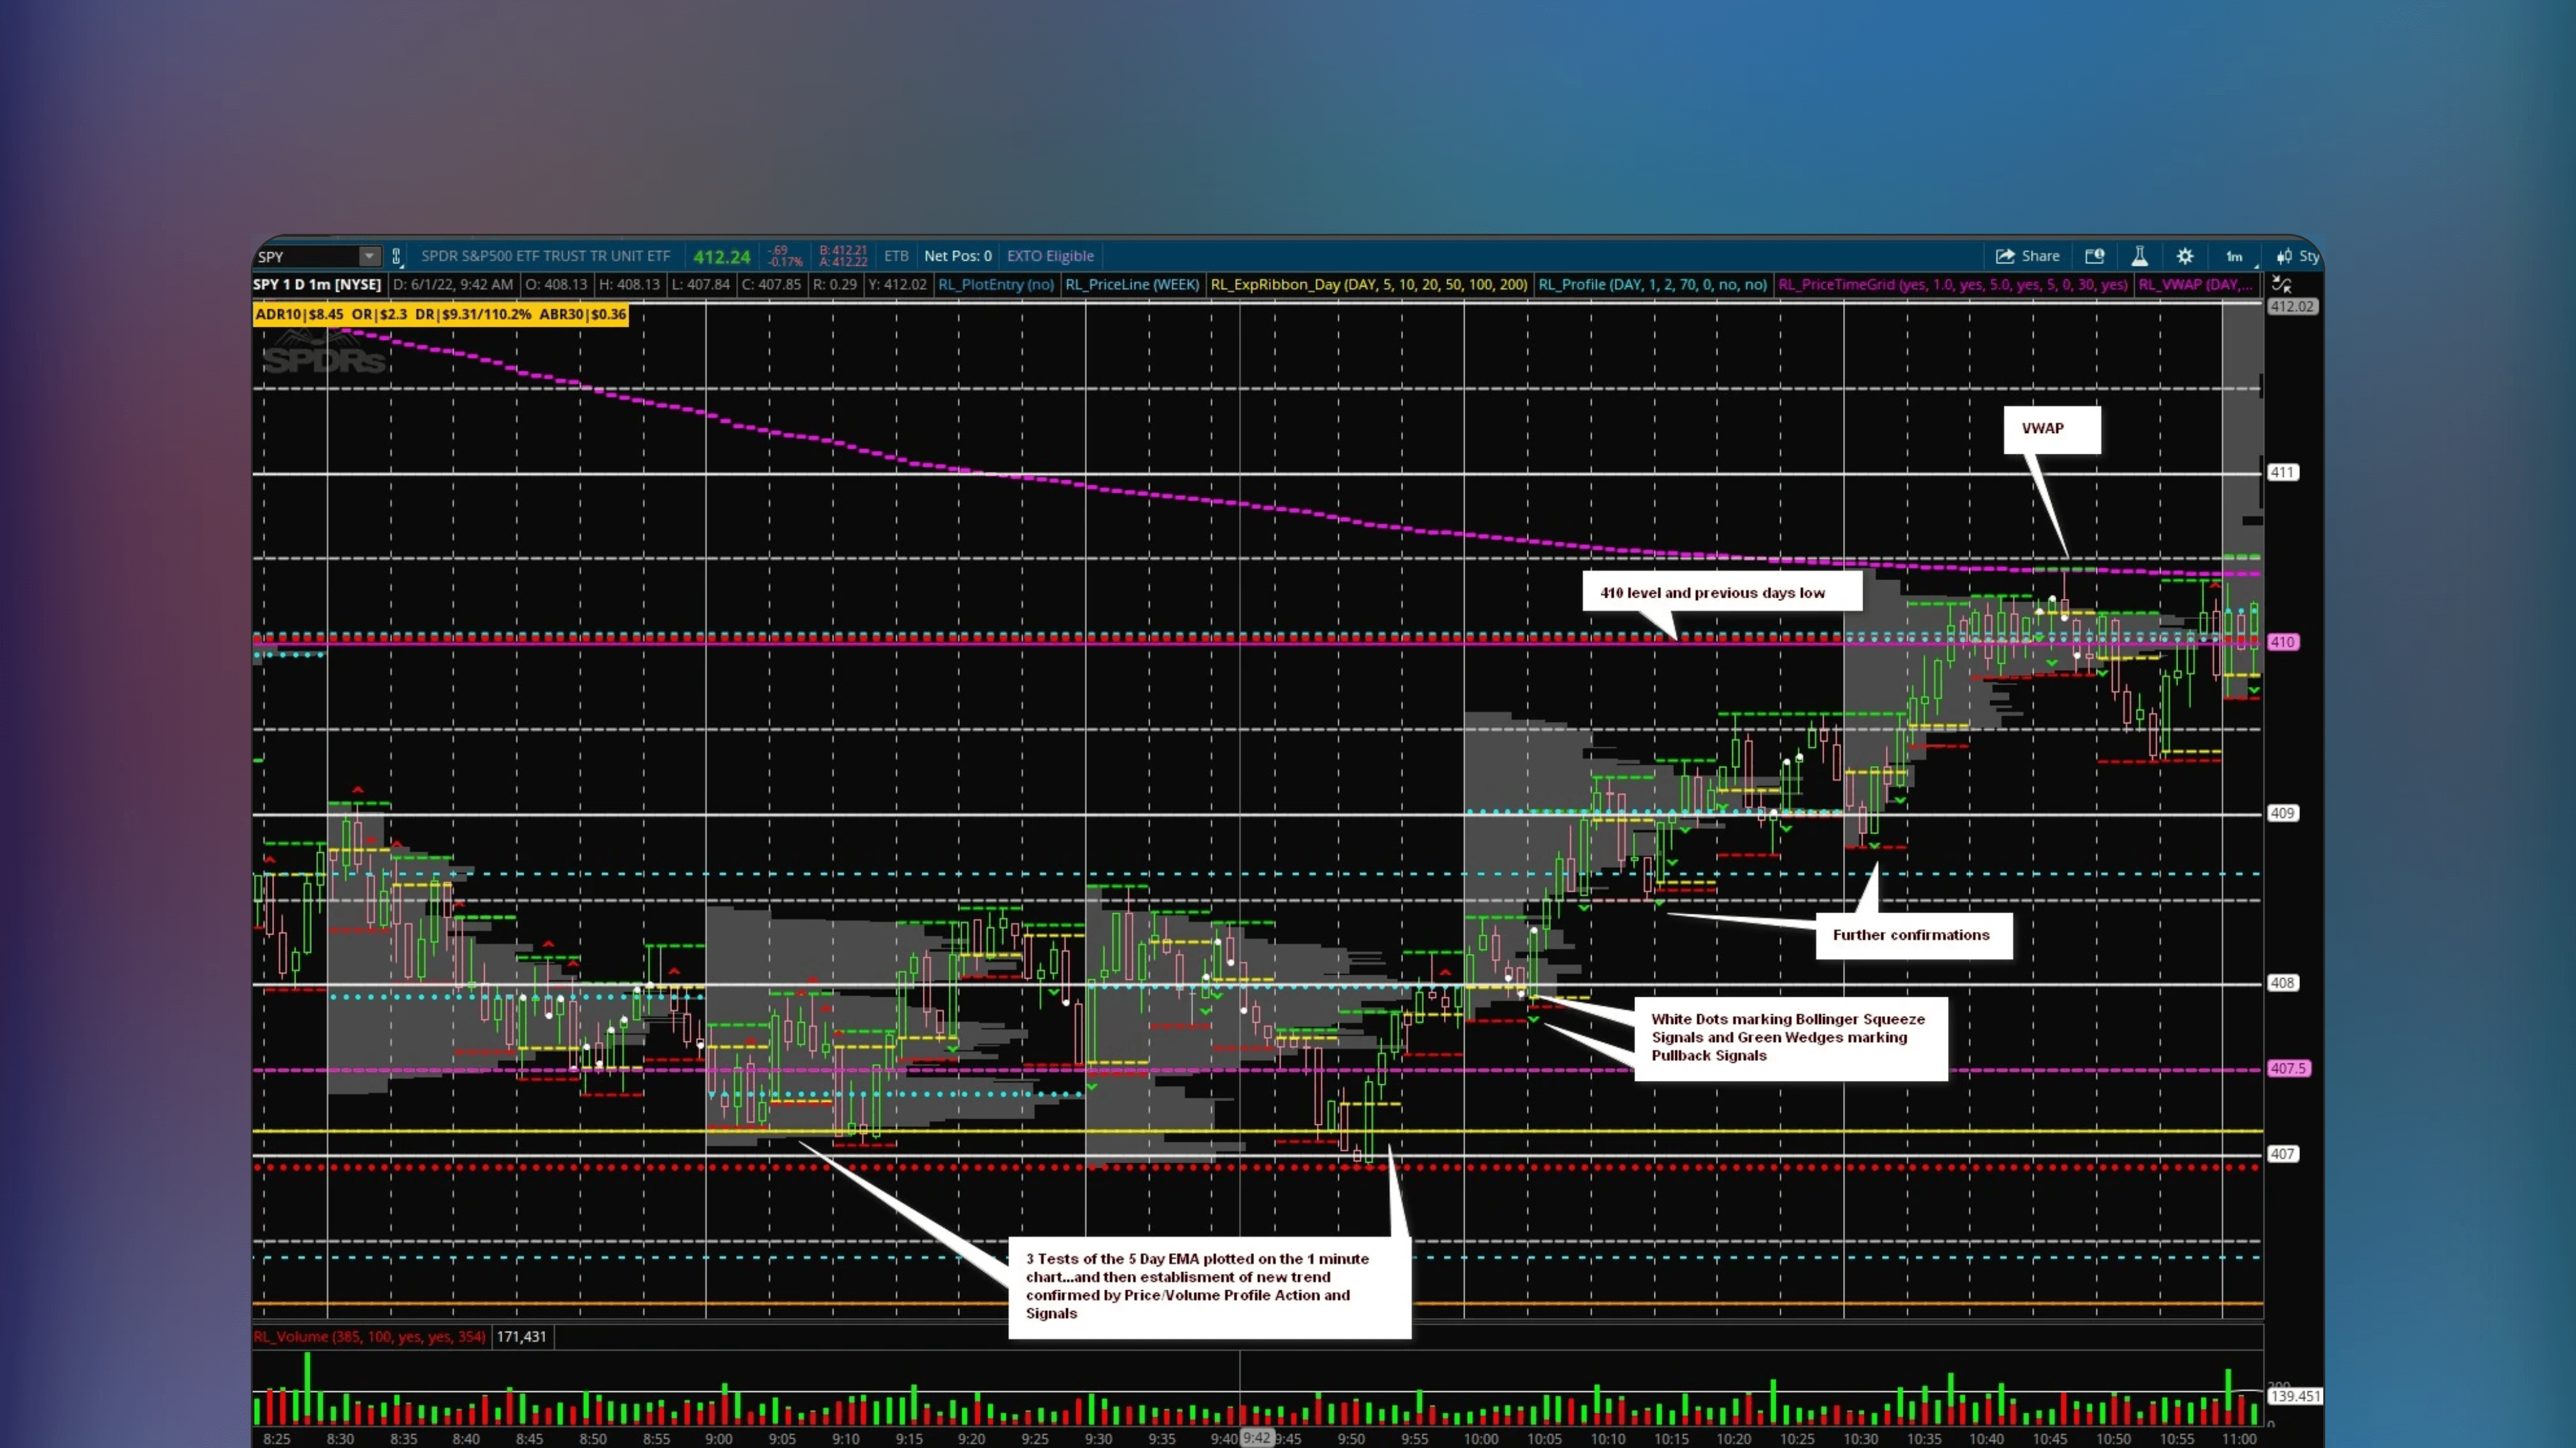Click the news/alert icon beside Share
Viewport: 2576px width, 1448px height.
(x=2095, y=256)
